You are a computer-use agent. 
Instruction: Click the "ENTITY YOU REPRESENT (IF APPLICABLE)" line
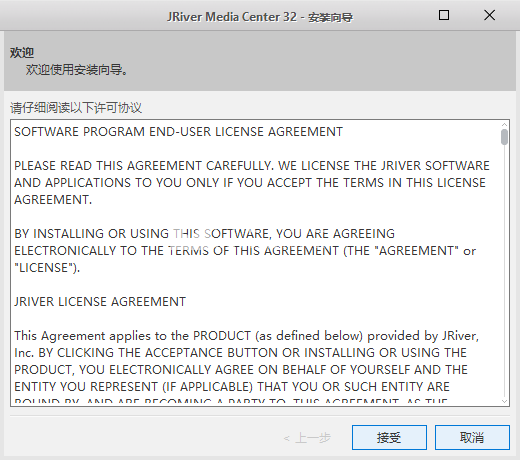[x=232, y=387]
